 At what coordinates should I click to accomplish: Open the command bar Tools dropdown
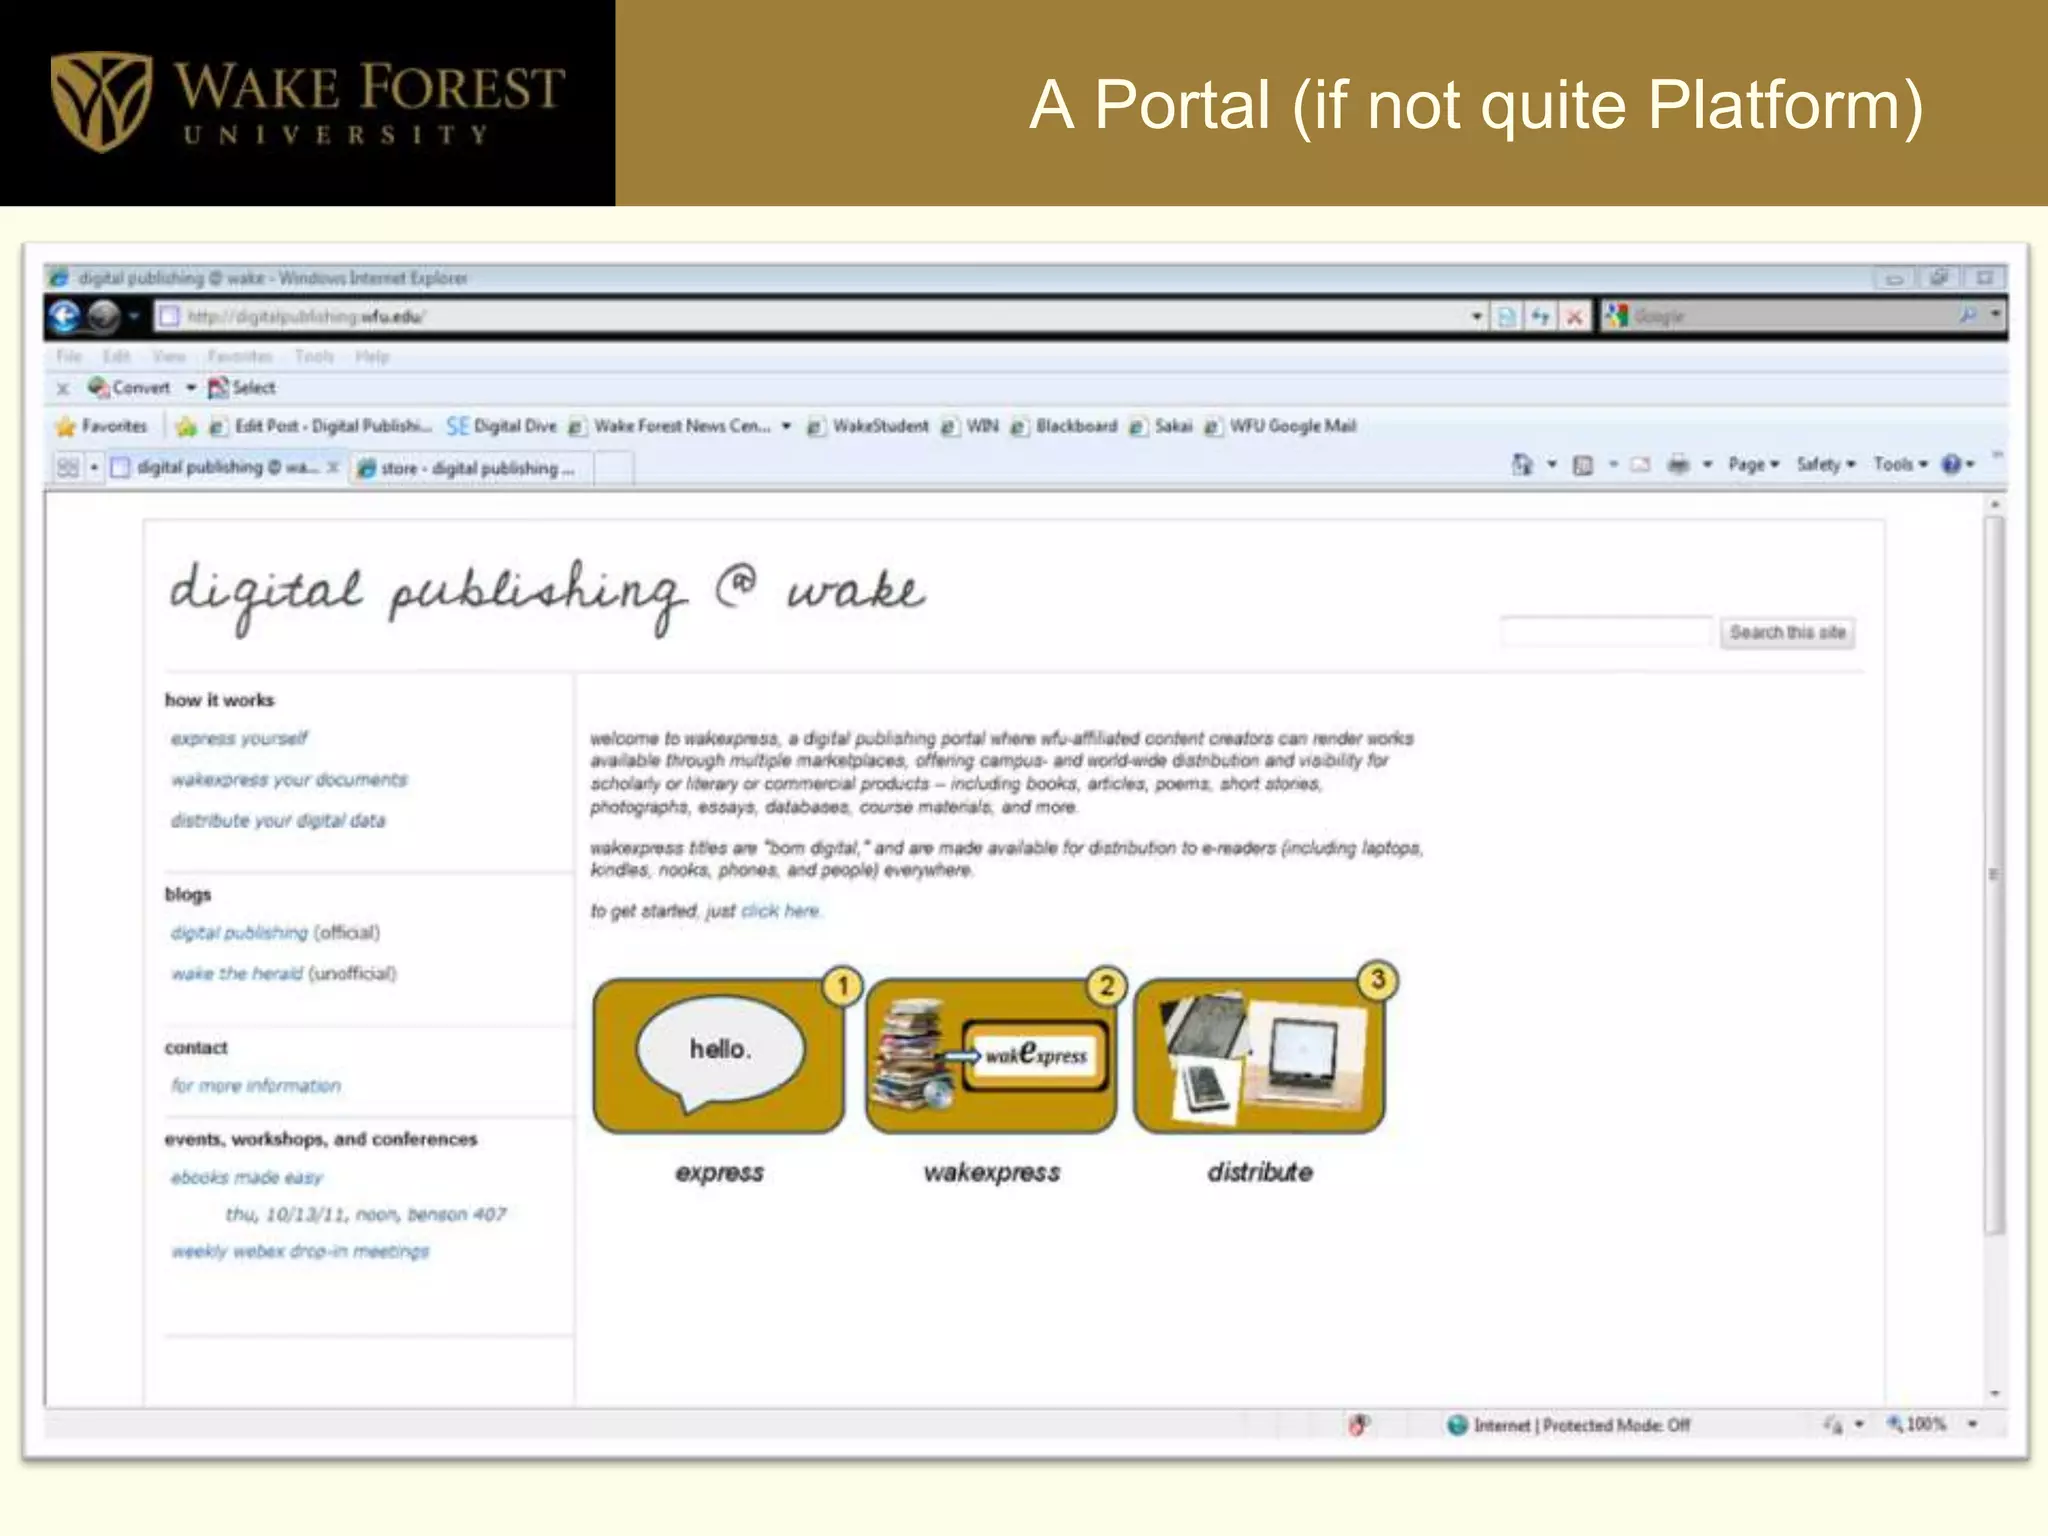point(1900,464)
